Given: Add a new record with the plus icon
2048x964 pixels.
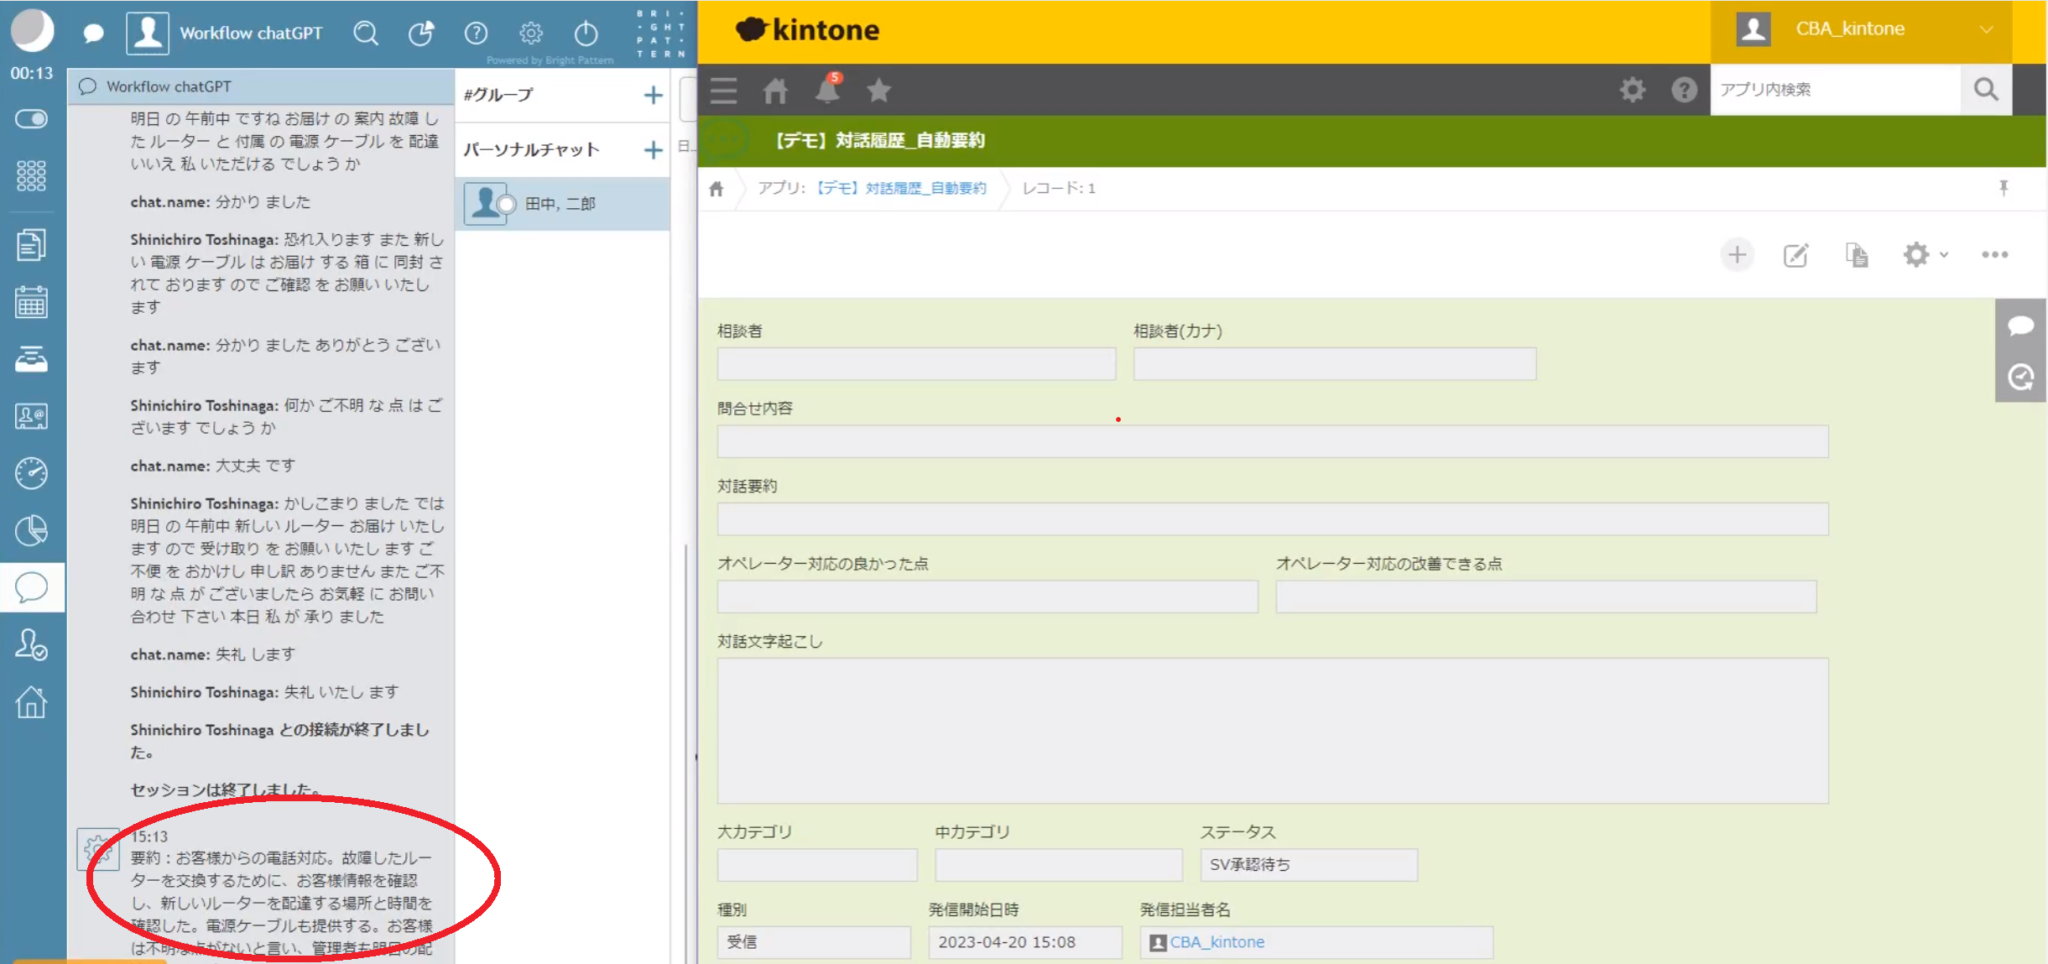Looking at the screenshot, I should (1738, 255).
